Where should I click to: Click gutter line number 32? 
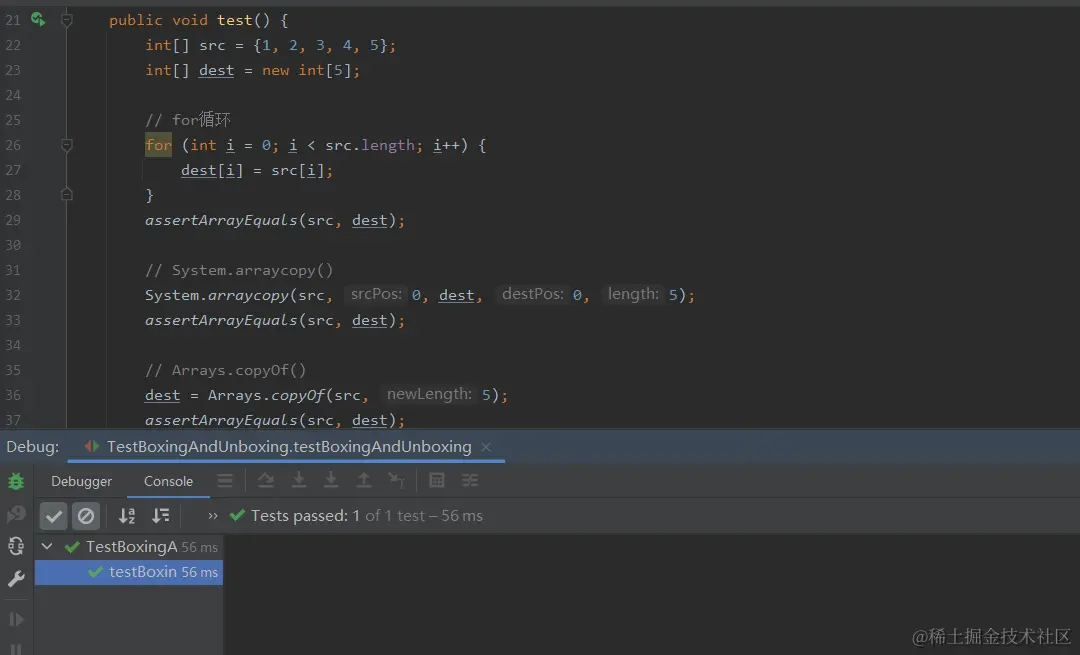(13, 295)
